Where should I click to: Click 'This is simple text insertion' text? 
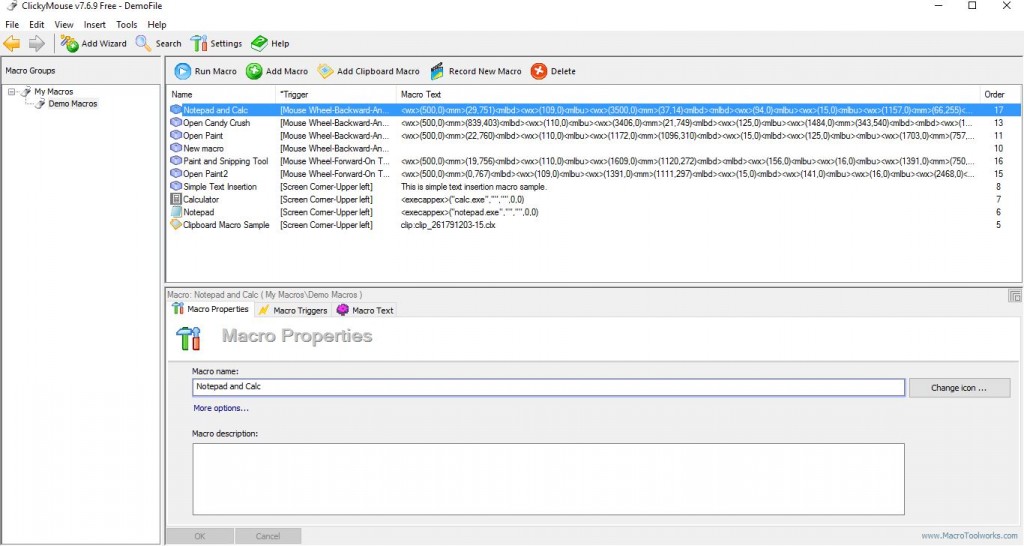coord(473,187)
